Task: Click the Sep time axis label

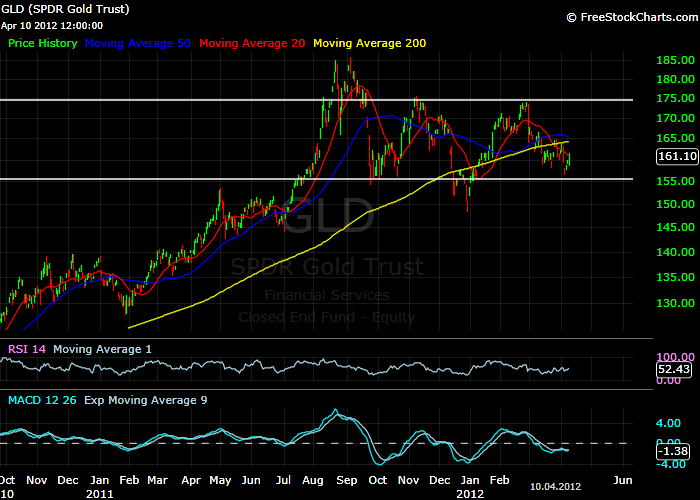Action: tap(346, 480)
